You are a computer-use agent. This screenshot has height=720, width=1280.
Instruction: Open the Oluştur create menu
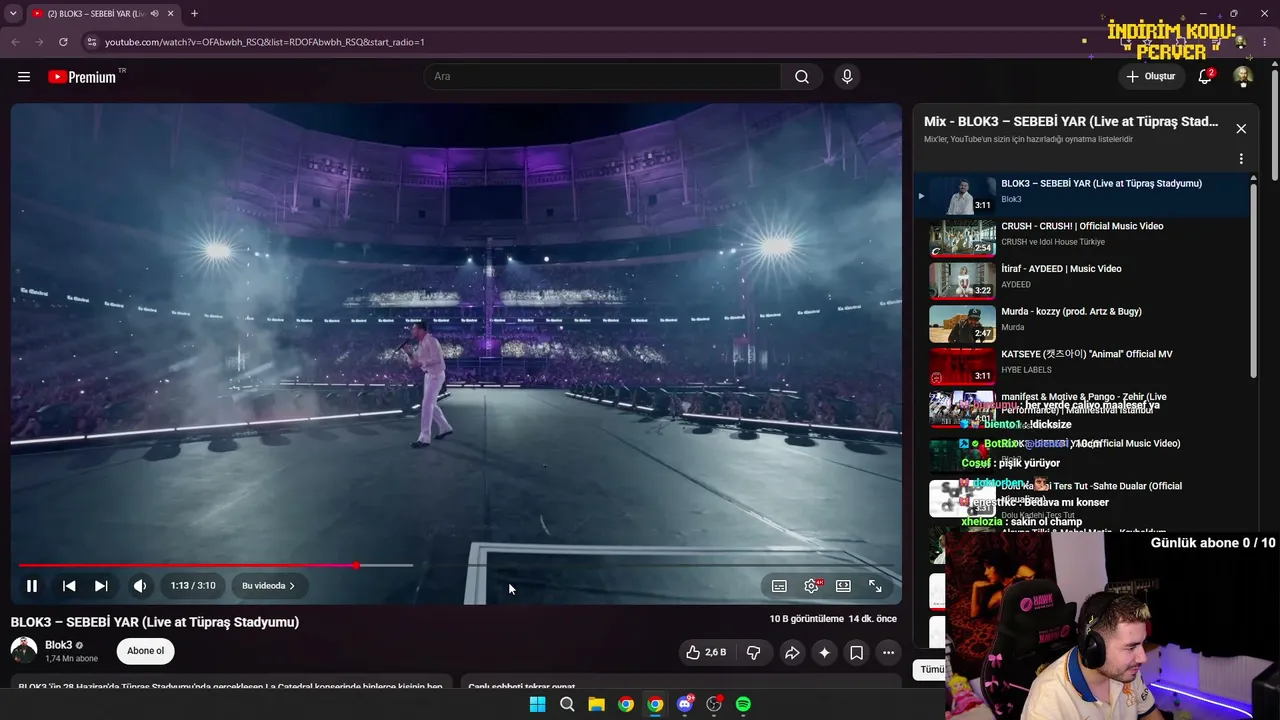click(x=1151, y=77)
